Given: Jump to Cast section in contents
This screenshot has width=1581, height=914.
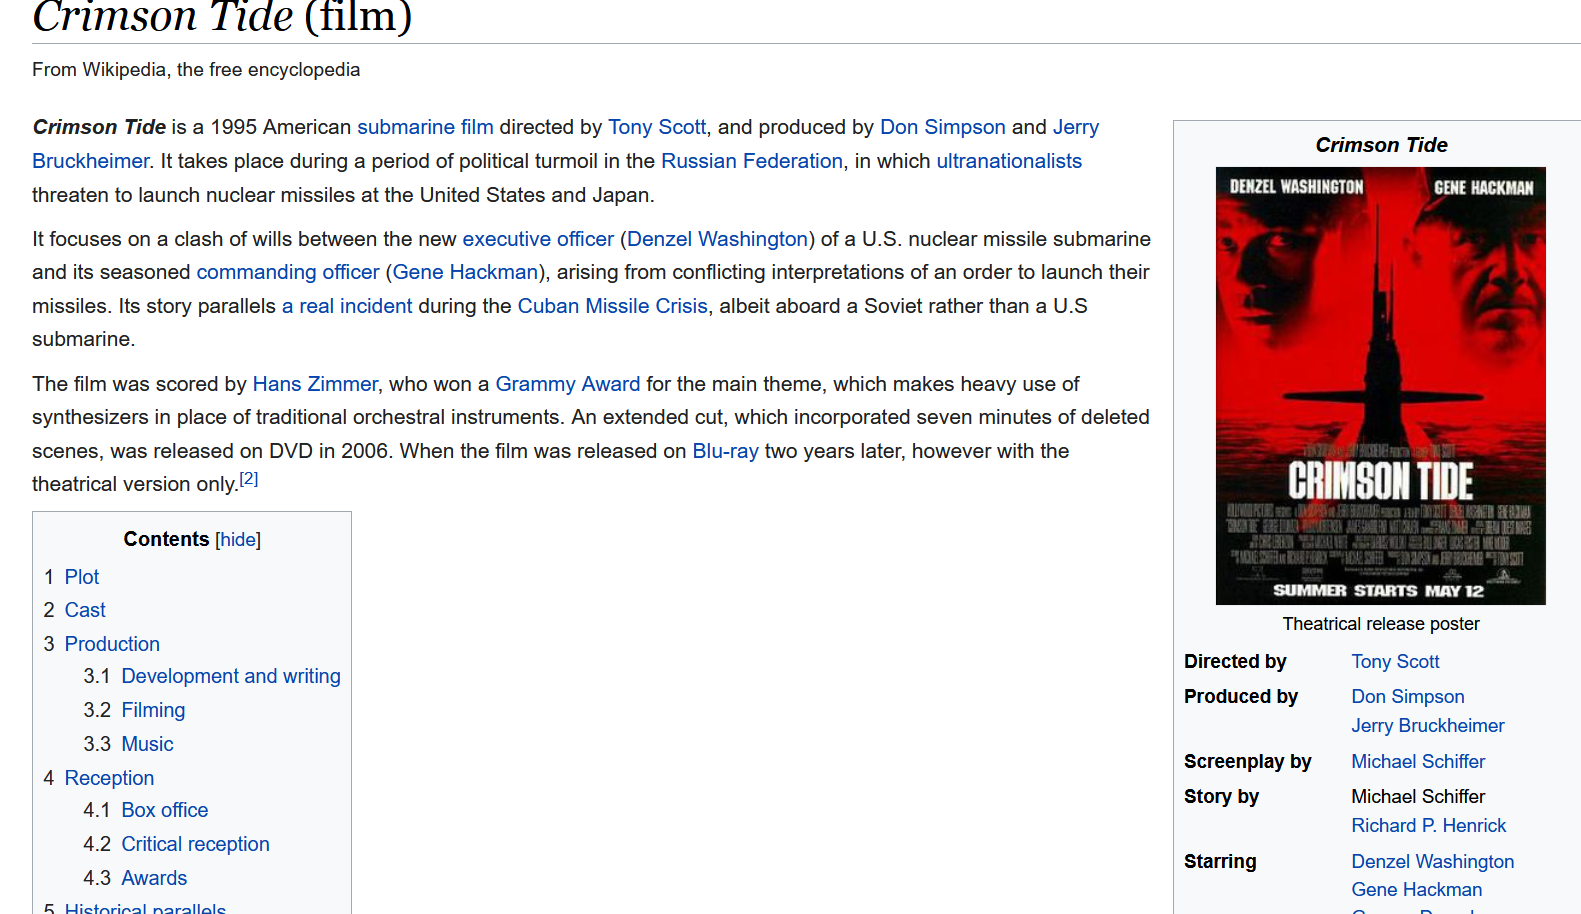Looking at the screenshot, I should pyautogui.click(x=85, y=610).
